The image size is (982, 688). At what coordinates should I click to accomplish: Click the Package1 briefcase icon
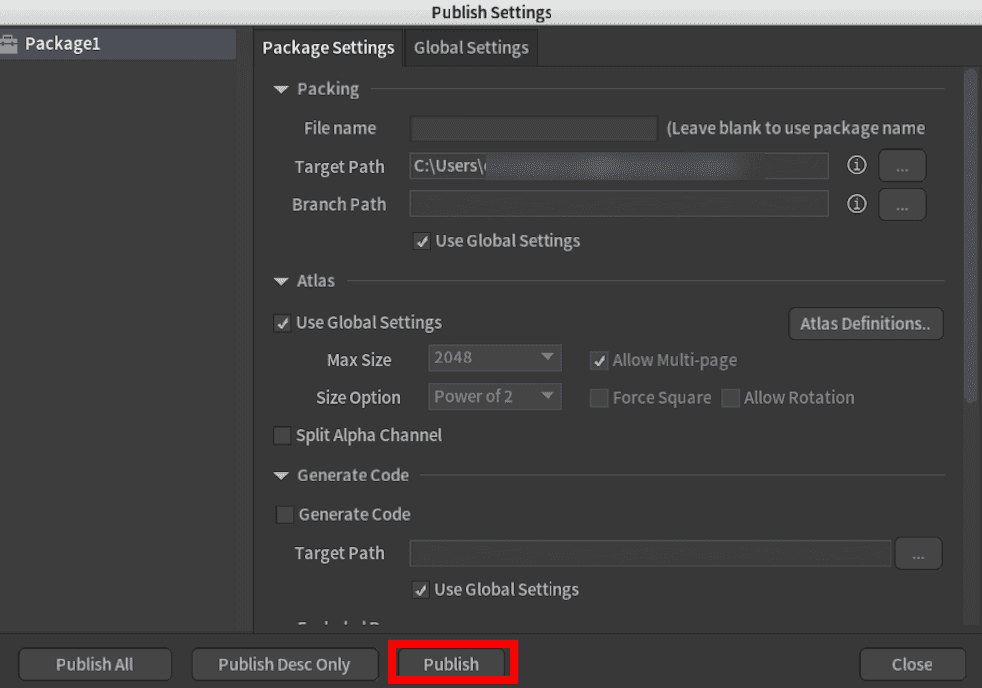(x=10, y=44)
